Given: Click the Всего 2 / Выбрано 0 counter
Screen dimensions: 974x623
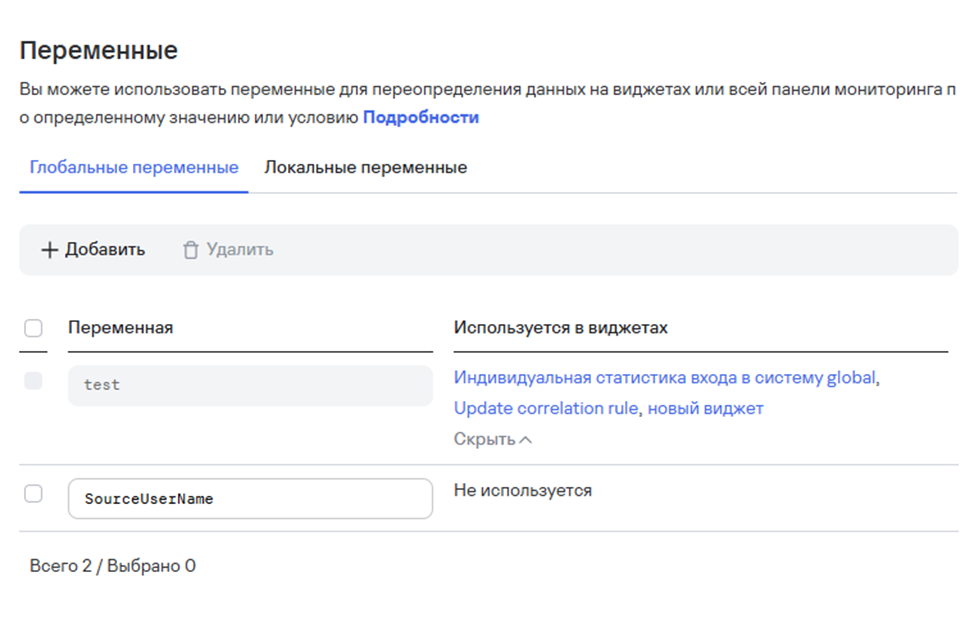Looking at the screenshot, I should pyautogui.click(x=113, y=566).
